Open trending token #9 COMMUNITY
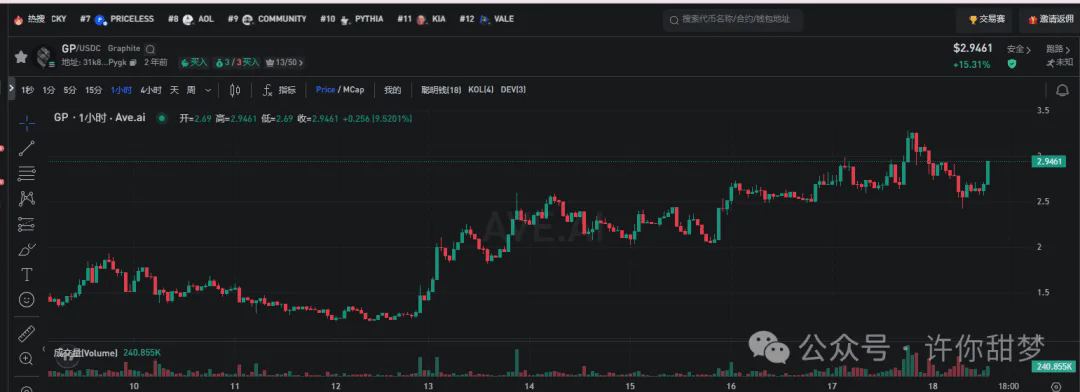The width and height of the screenshot is (1080, 392). click(267, 19)
